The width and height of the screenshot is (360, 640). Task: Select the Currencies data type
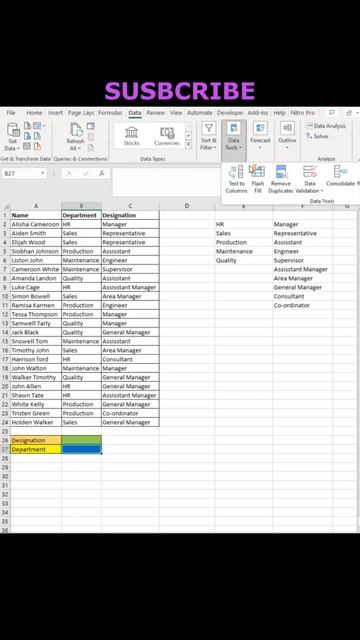[167, 136]
